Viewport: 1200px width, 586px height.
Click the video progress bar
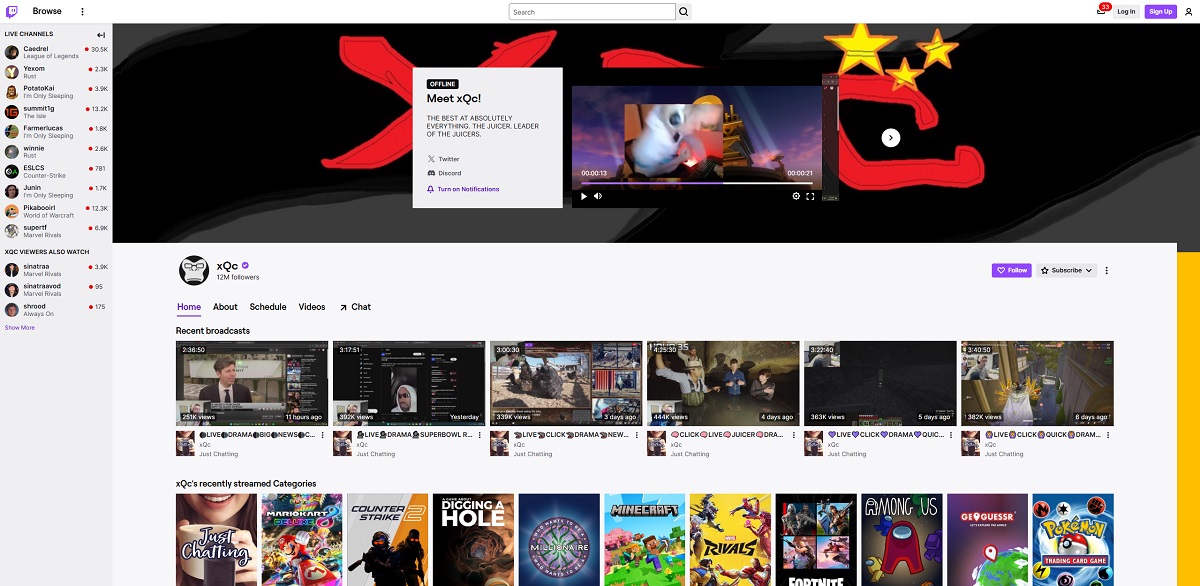pyautogui.click(x=698, y=184)
